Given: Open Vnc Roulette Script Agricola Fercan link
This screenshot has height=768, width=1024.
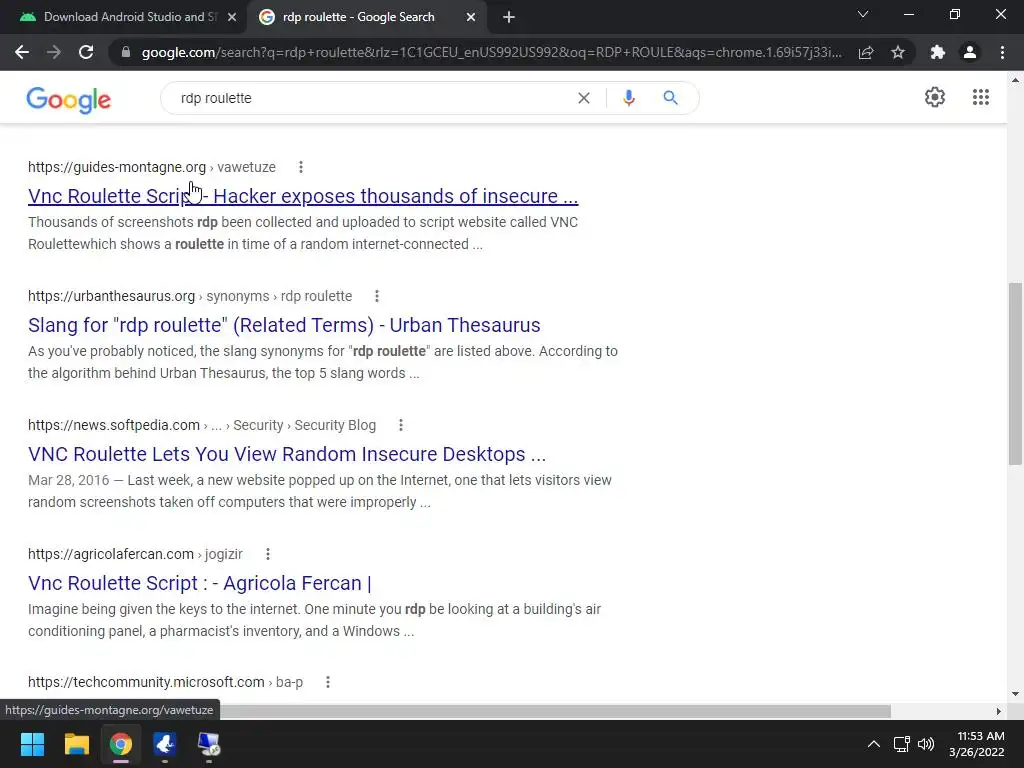Looking at the screenshot, I should coord(200,583).
